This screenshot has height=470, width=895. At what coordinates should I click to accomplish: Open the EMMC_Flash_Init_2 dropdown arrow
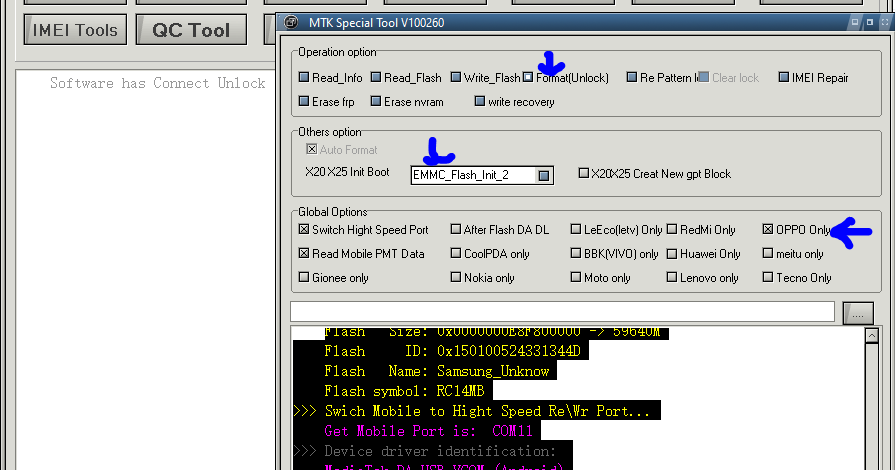click(x=544, y=175)
